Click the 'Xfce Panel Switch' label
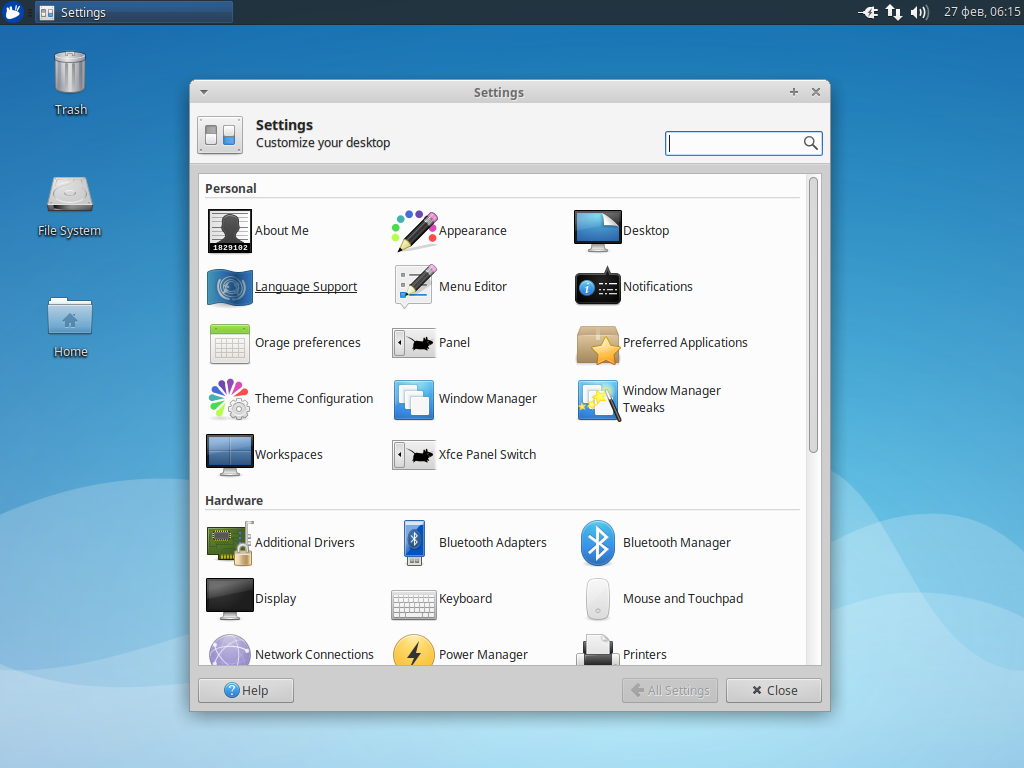 click(487, 455)
